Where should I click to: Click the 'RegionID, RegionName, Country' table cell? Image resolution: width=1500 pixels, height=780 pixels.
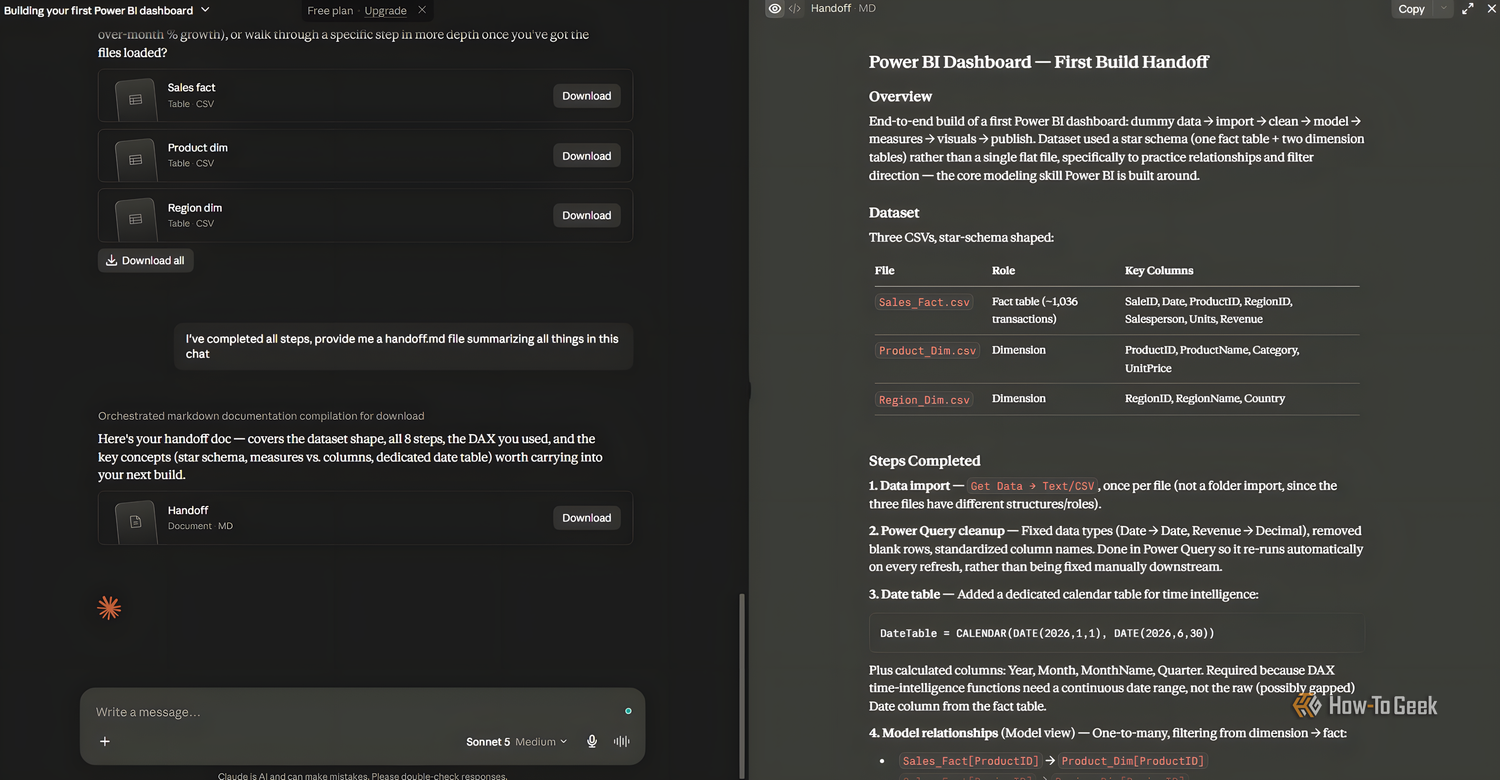click(x=1205, y=399)
